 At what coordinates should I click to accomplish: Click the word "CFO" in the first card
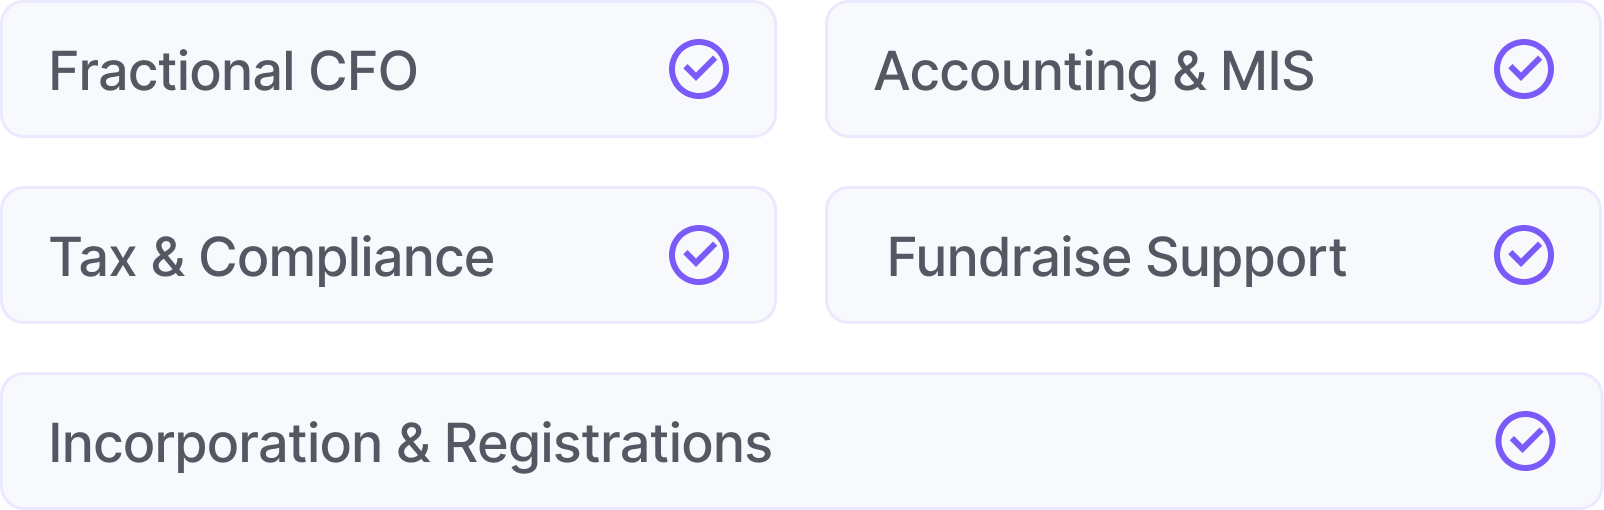click(363, 71)
